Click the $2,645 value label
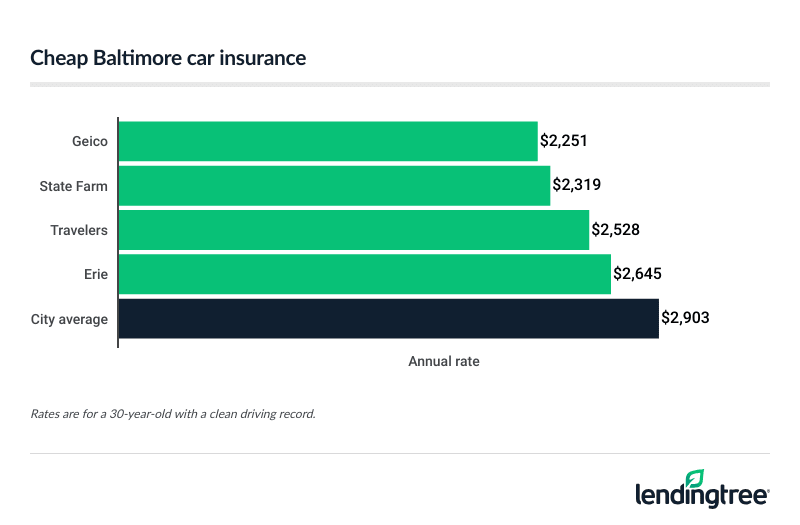800x525 pixels. [x=638, y=274]
